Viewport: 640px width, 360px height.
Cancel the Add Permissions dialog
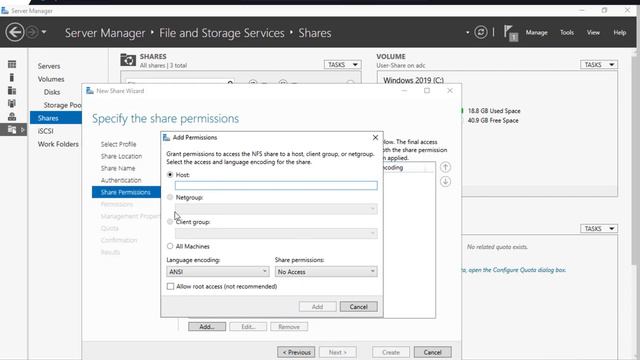point(358,307)
